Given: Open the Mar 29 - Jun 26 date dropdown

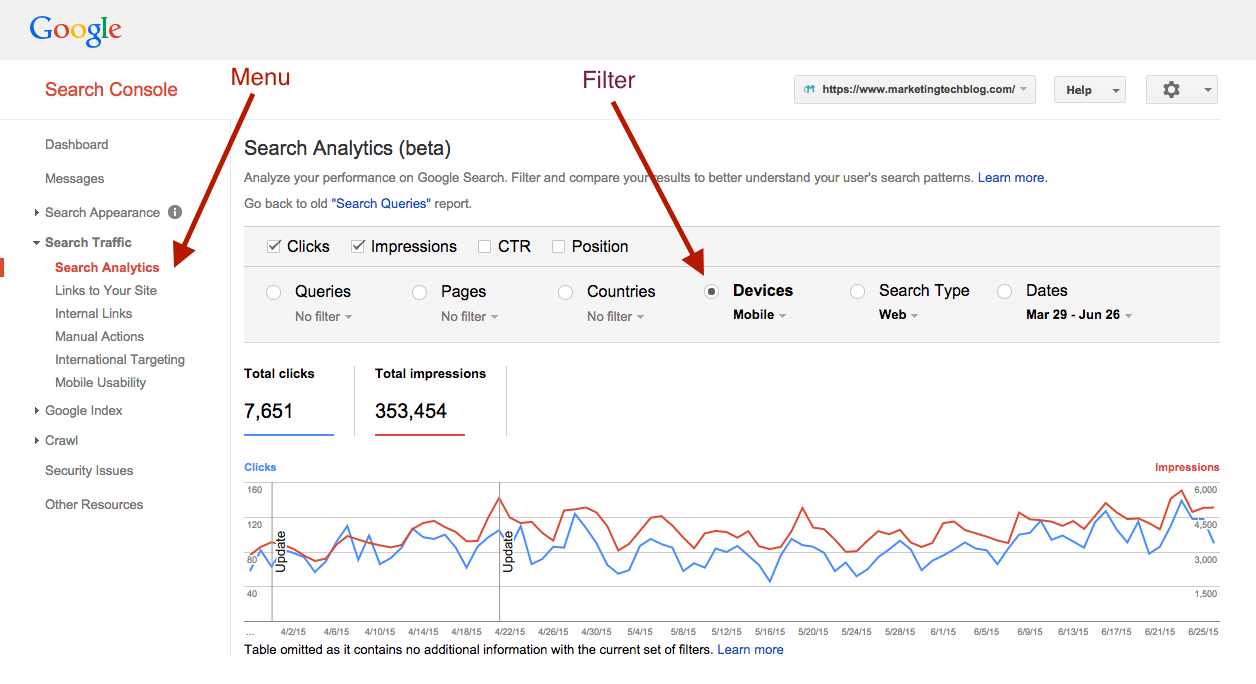Looking at the screenshot, I should coord(1078,315).
